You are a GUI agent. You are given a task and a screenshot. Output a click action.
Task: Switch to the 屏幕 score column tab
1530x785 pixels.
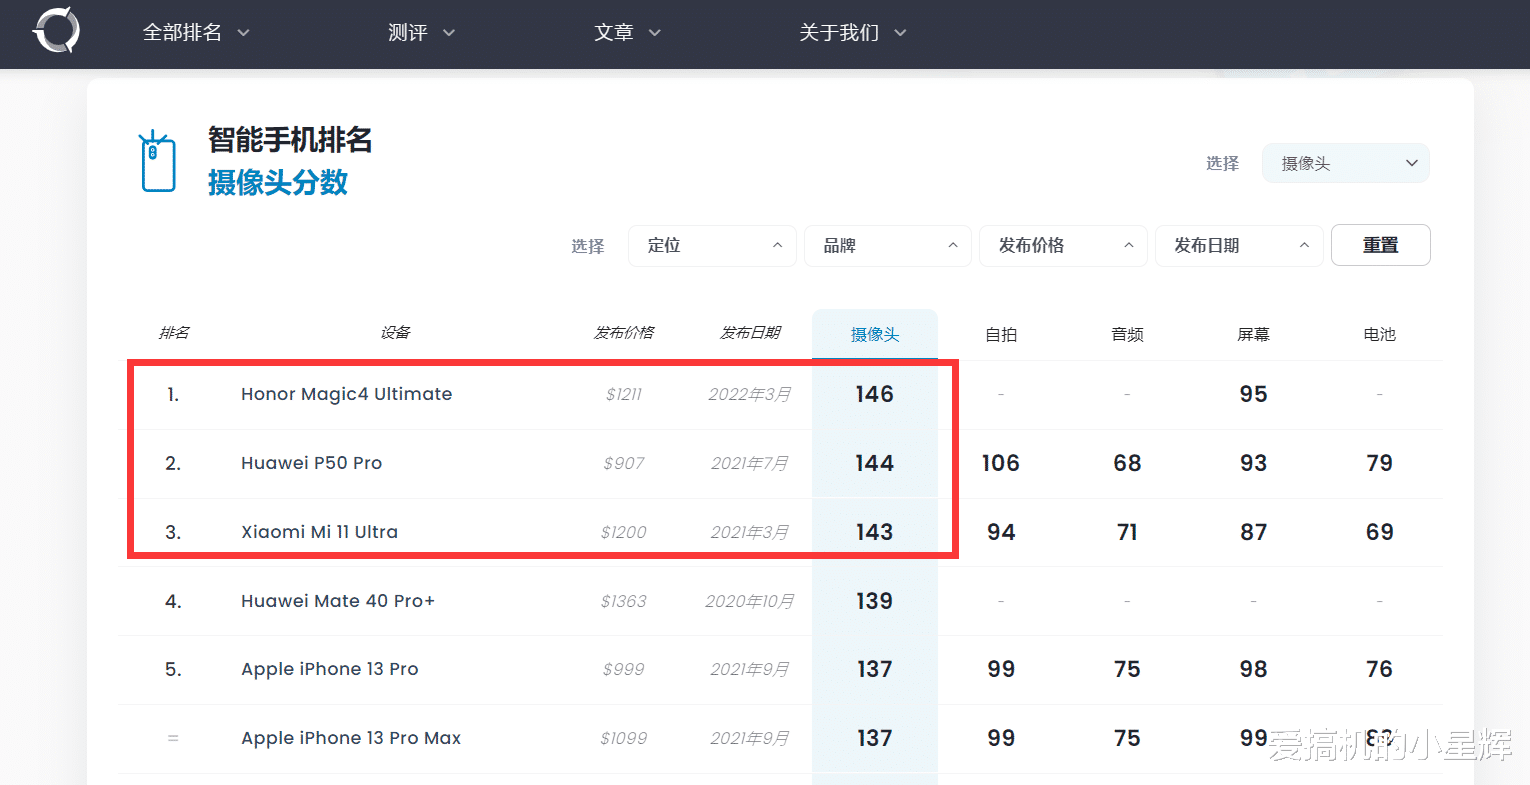1253,334
